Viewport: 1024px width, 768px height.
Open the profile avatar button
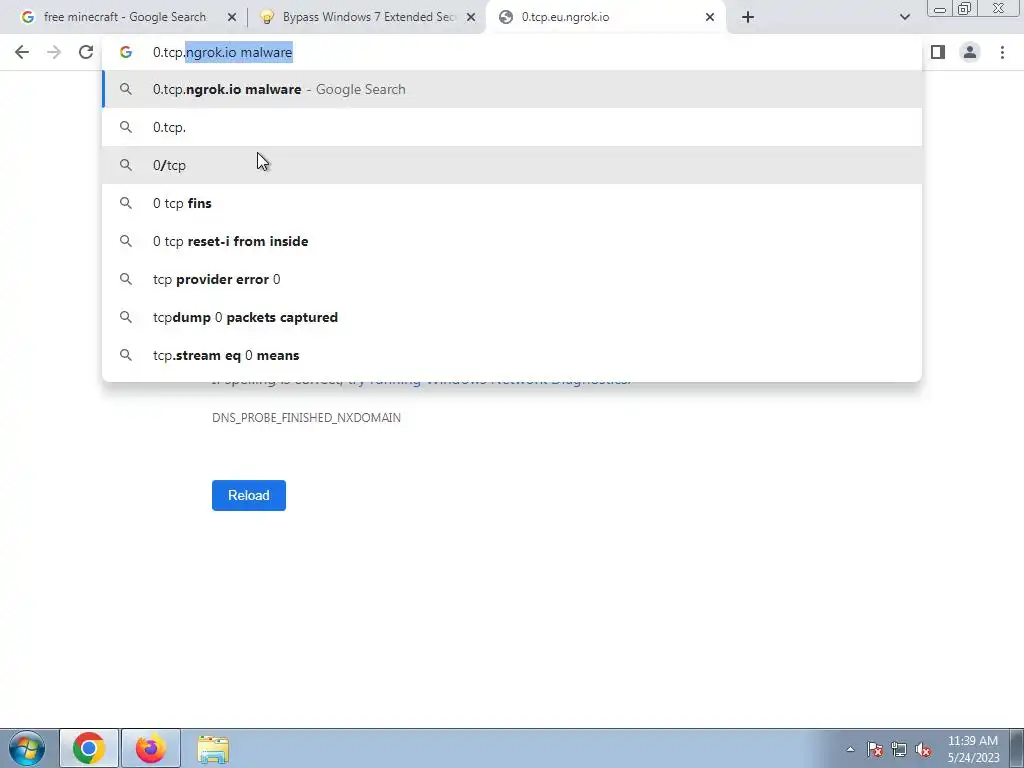970,52
